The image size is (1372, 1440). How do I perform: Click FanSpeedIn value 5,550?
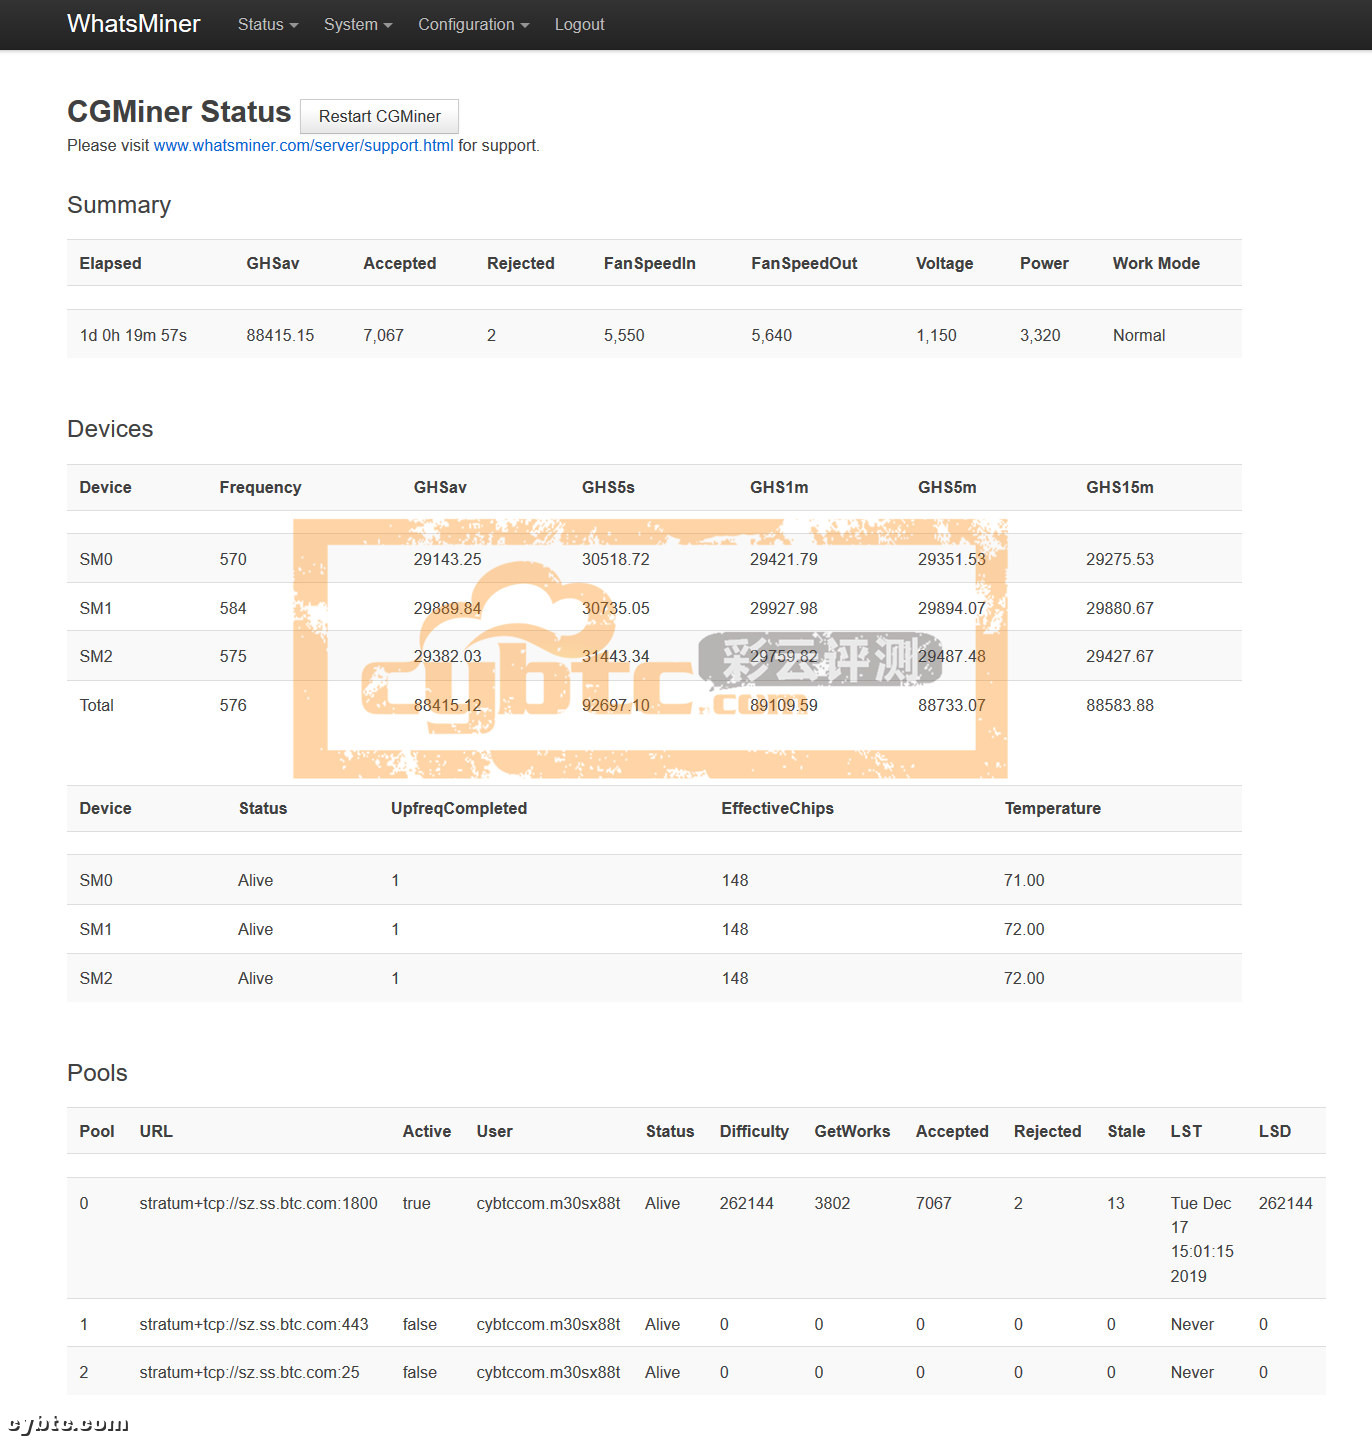pyautogui.click(x=624, y=335)
